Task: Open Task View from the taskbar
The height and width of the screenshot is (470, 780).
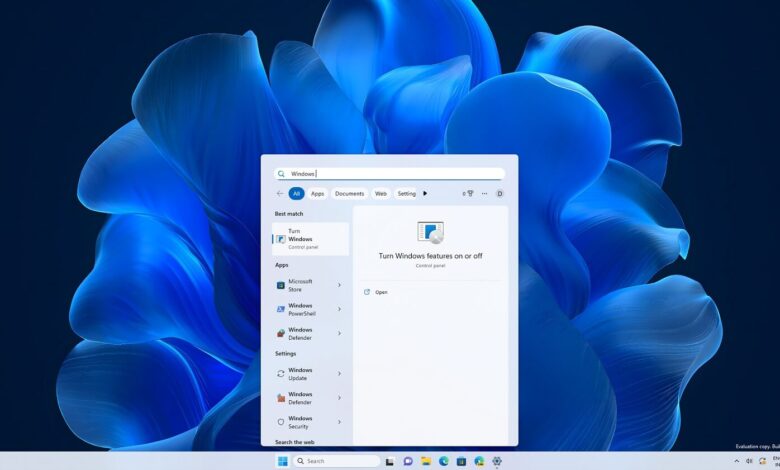Action: (x=389, y=461)
